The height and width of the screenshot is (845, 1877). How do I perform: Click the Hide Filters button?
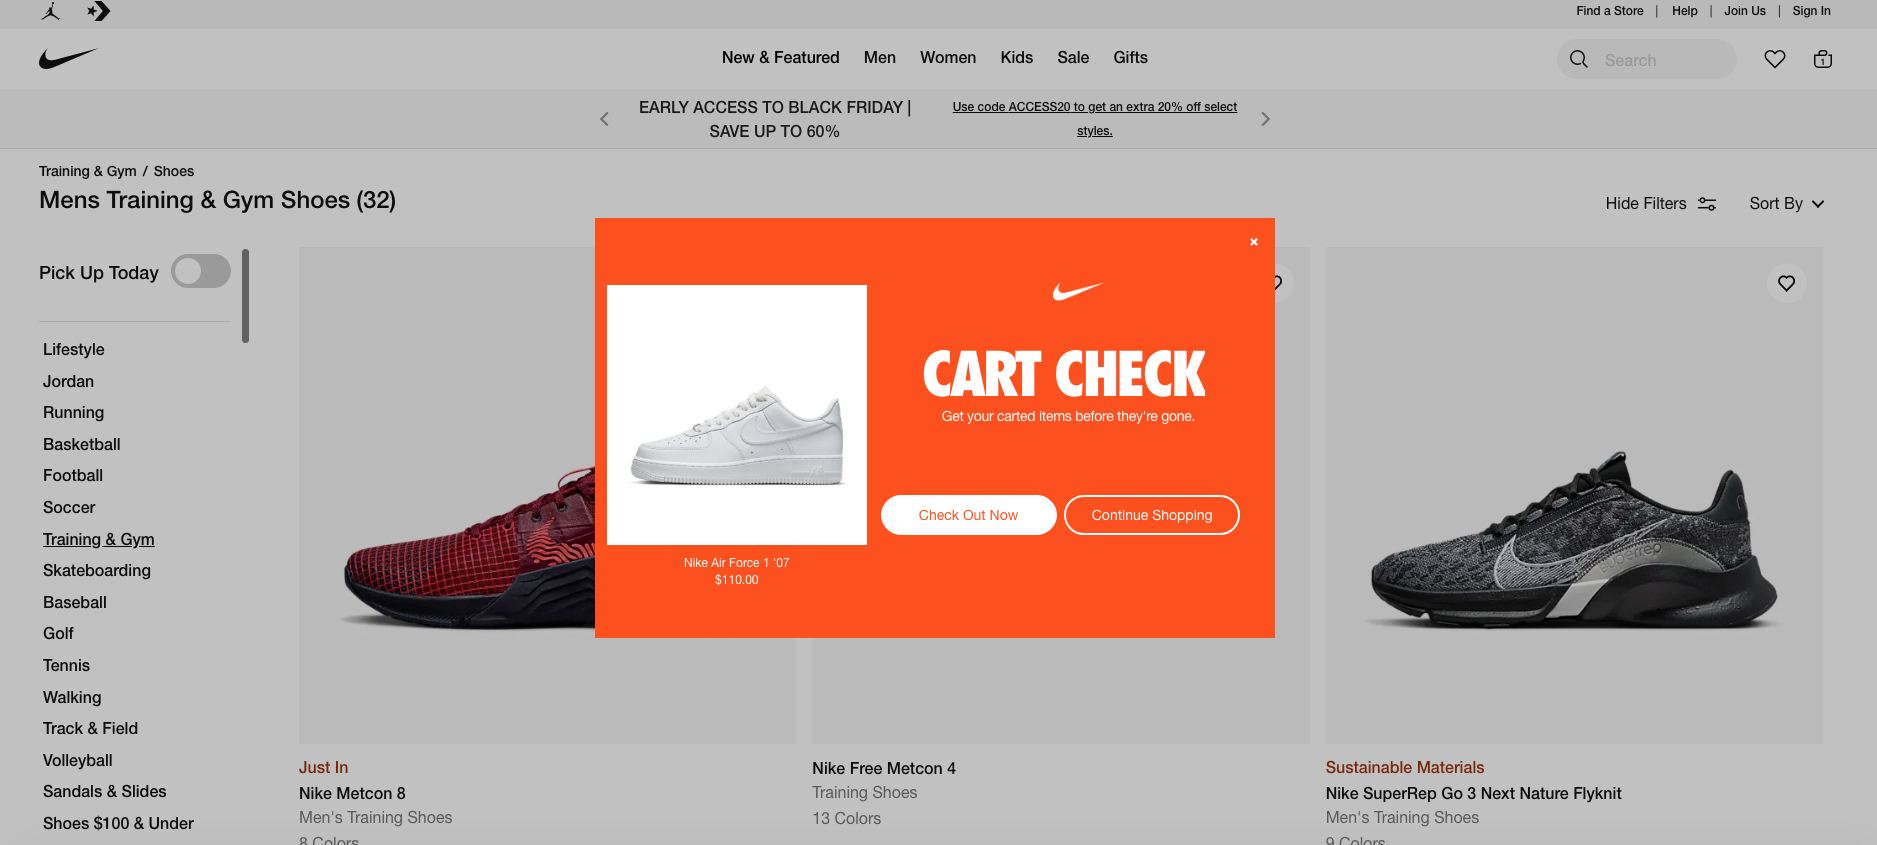coord(1661,203)
